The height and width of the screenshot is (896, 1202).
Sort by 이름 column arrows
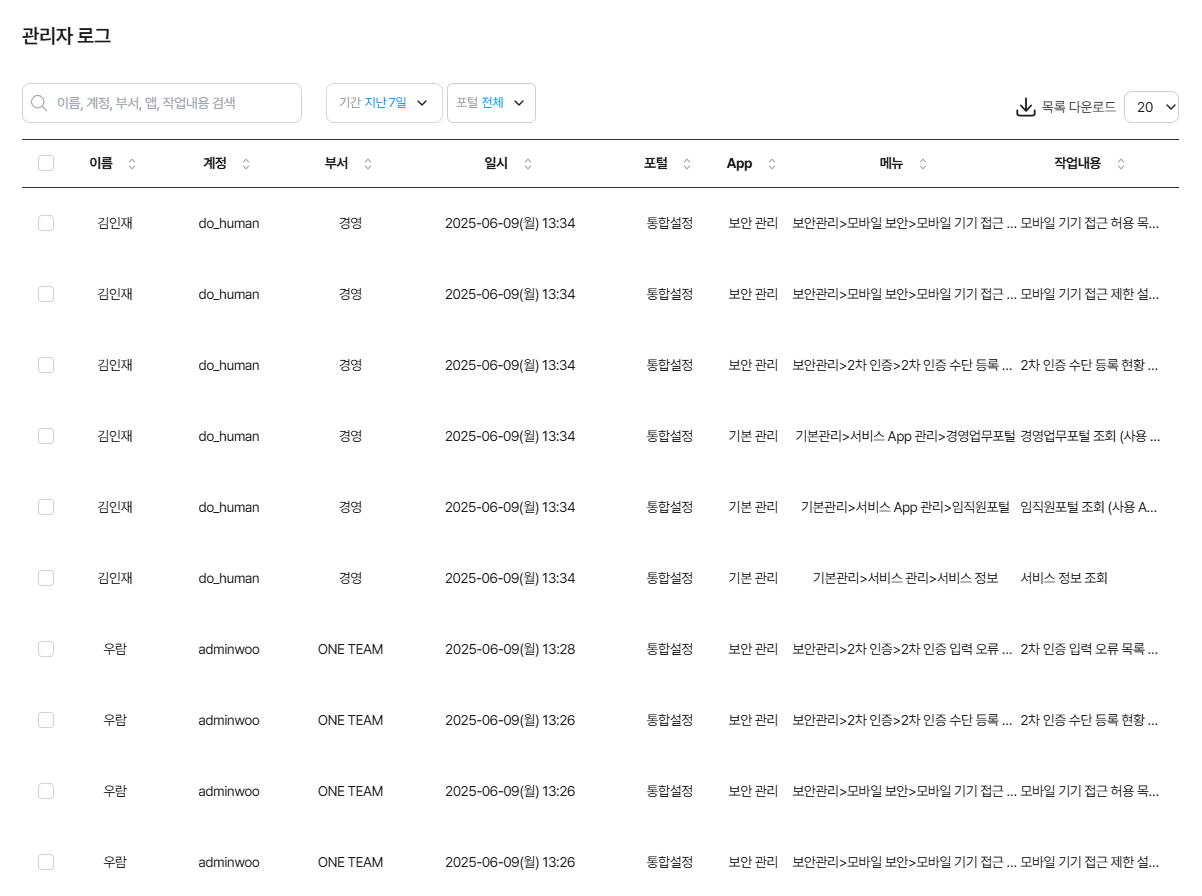point(132,164)
